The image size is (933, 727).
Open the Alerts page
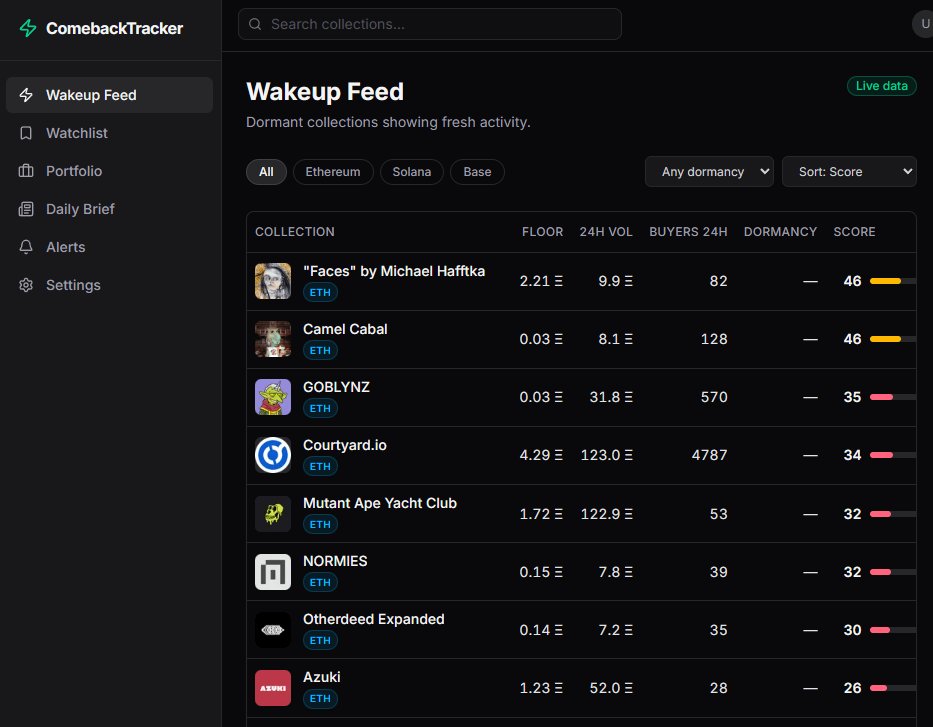(x=109, y=247)
